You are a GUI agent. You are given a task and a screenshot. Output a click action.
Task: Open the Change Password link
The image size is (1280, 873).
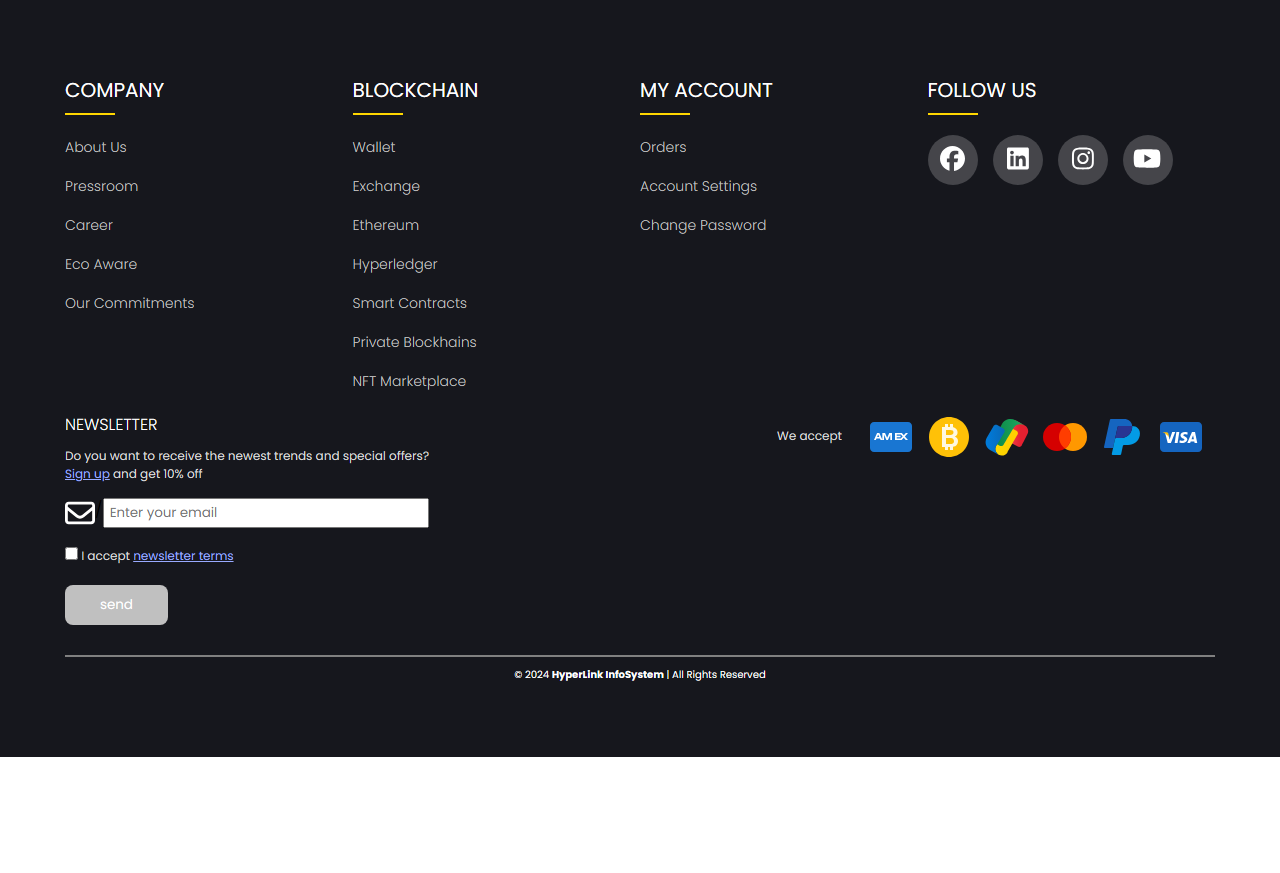(703, 225)
